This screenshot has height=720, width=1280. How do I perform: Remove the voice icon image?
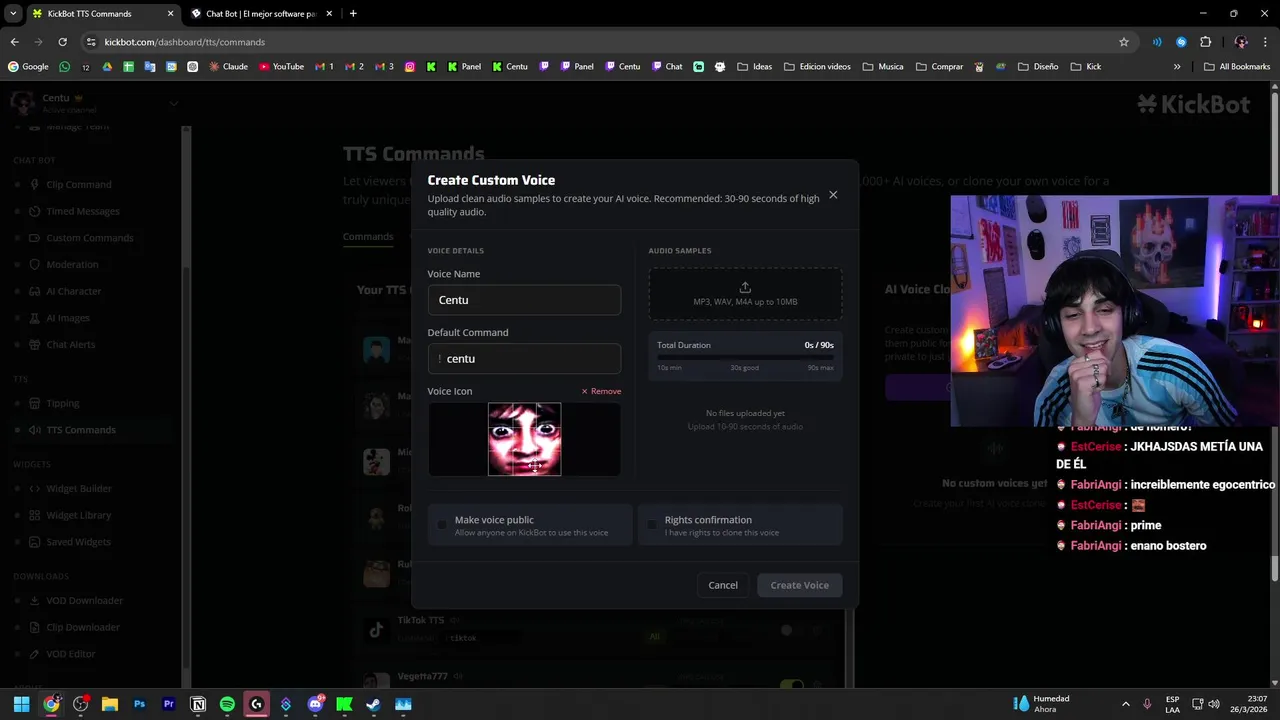tap(602, 391)
